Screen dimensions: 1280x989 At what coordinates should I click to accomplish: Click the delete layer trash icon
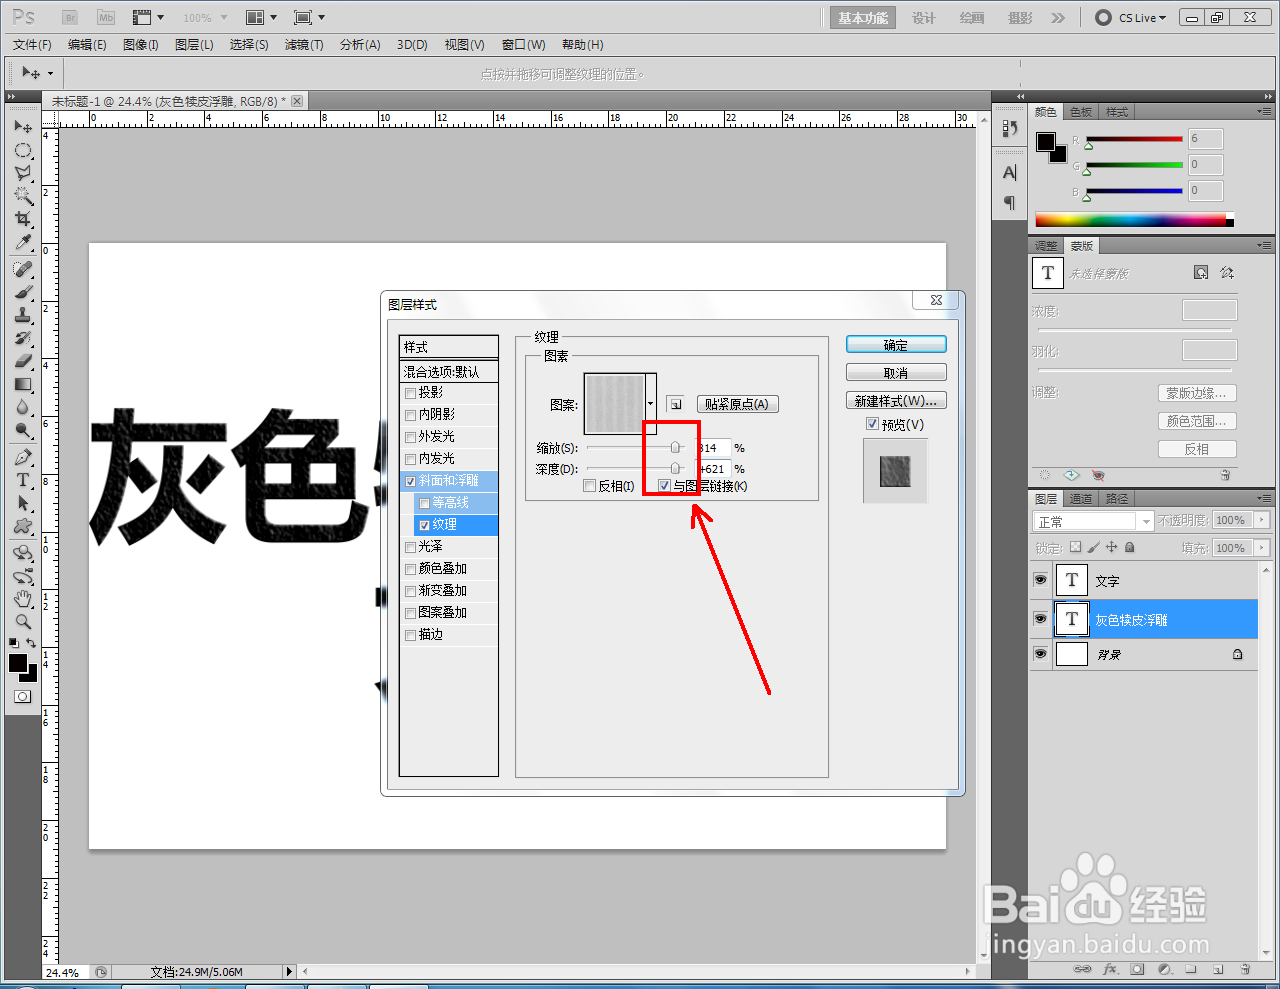click(x=1245, y=969)
